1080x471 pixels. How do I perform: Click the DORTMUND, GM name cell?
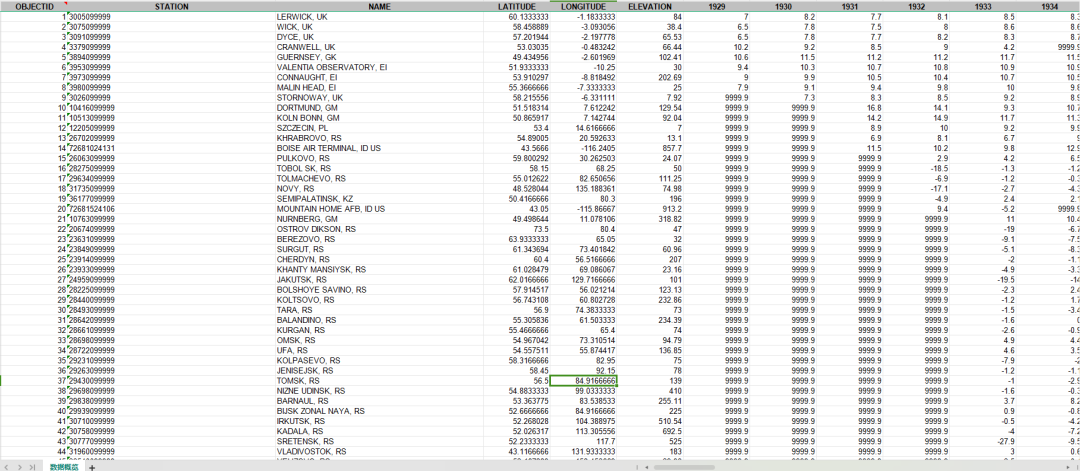[x=379, y=108]
